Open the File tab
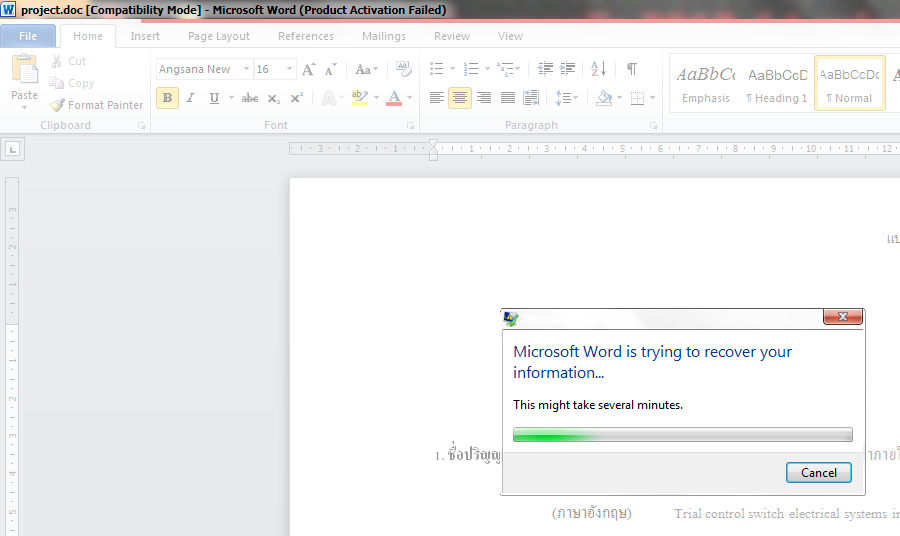This screenshot has width=900, height=536. tap(28, 36)
